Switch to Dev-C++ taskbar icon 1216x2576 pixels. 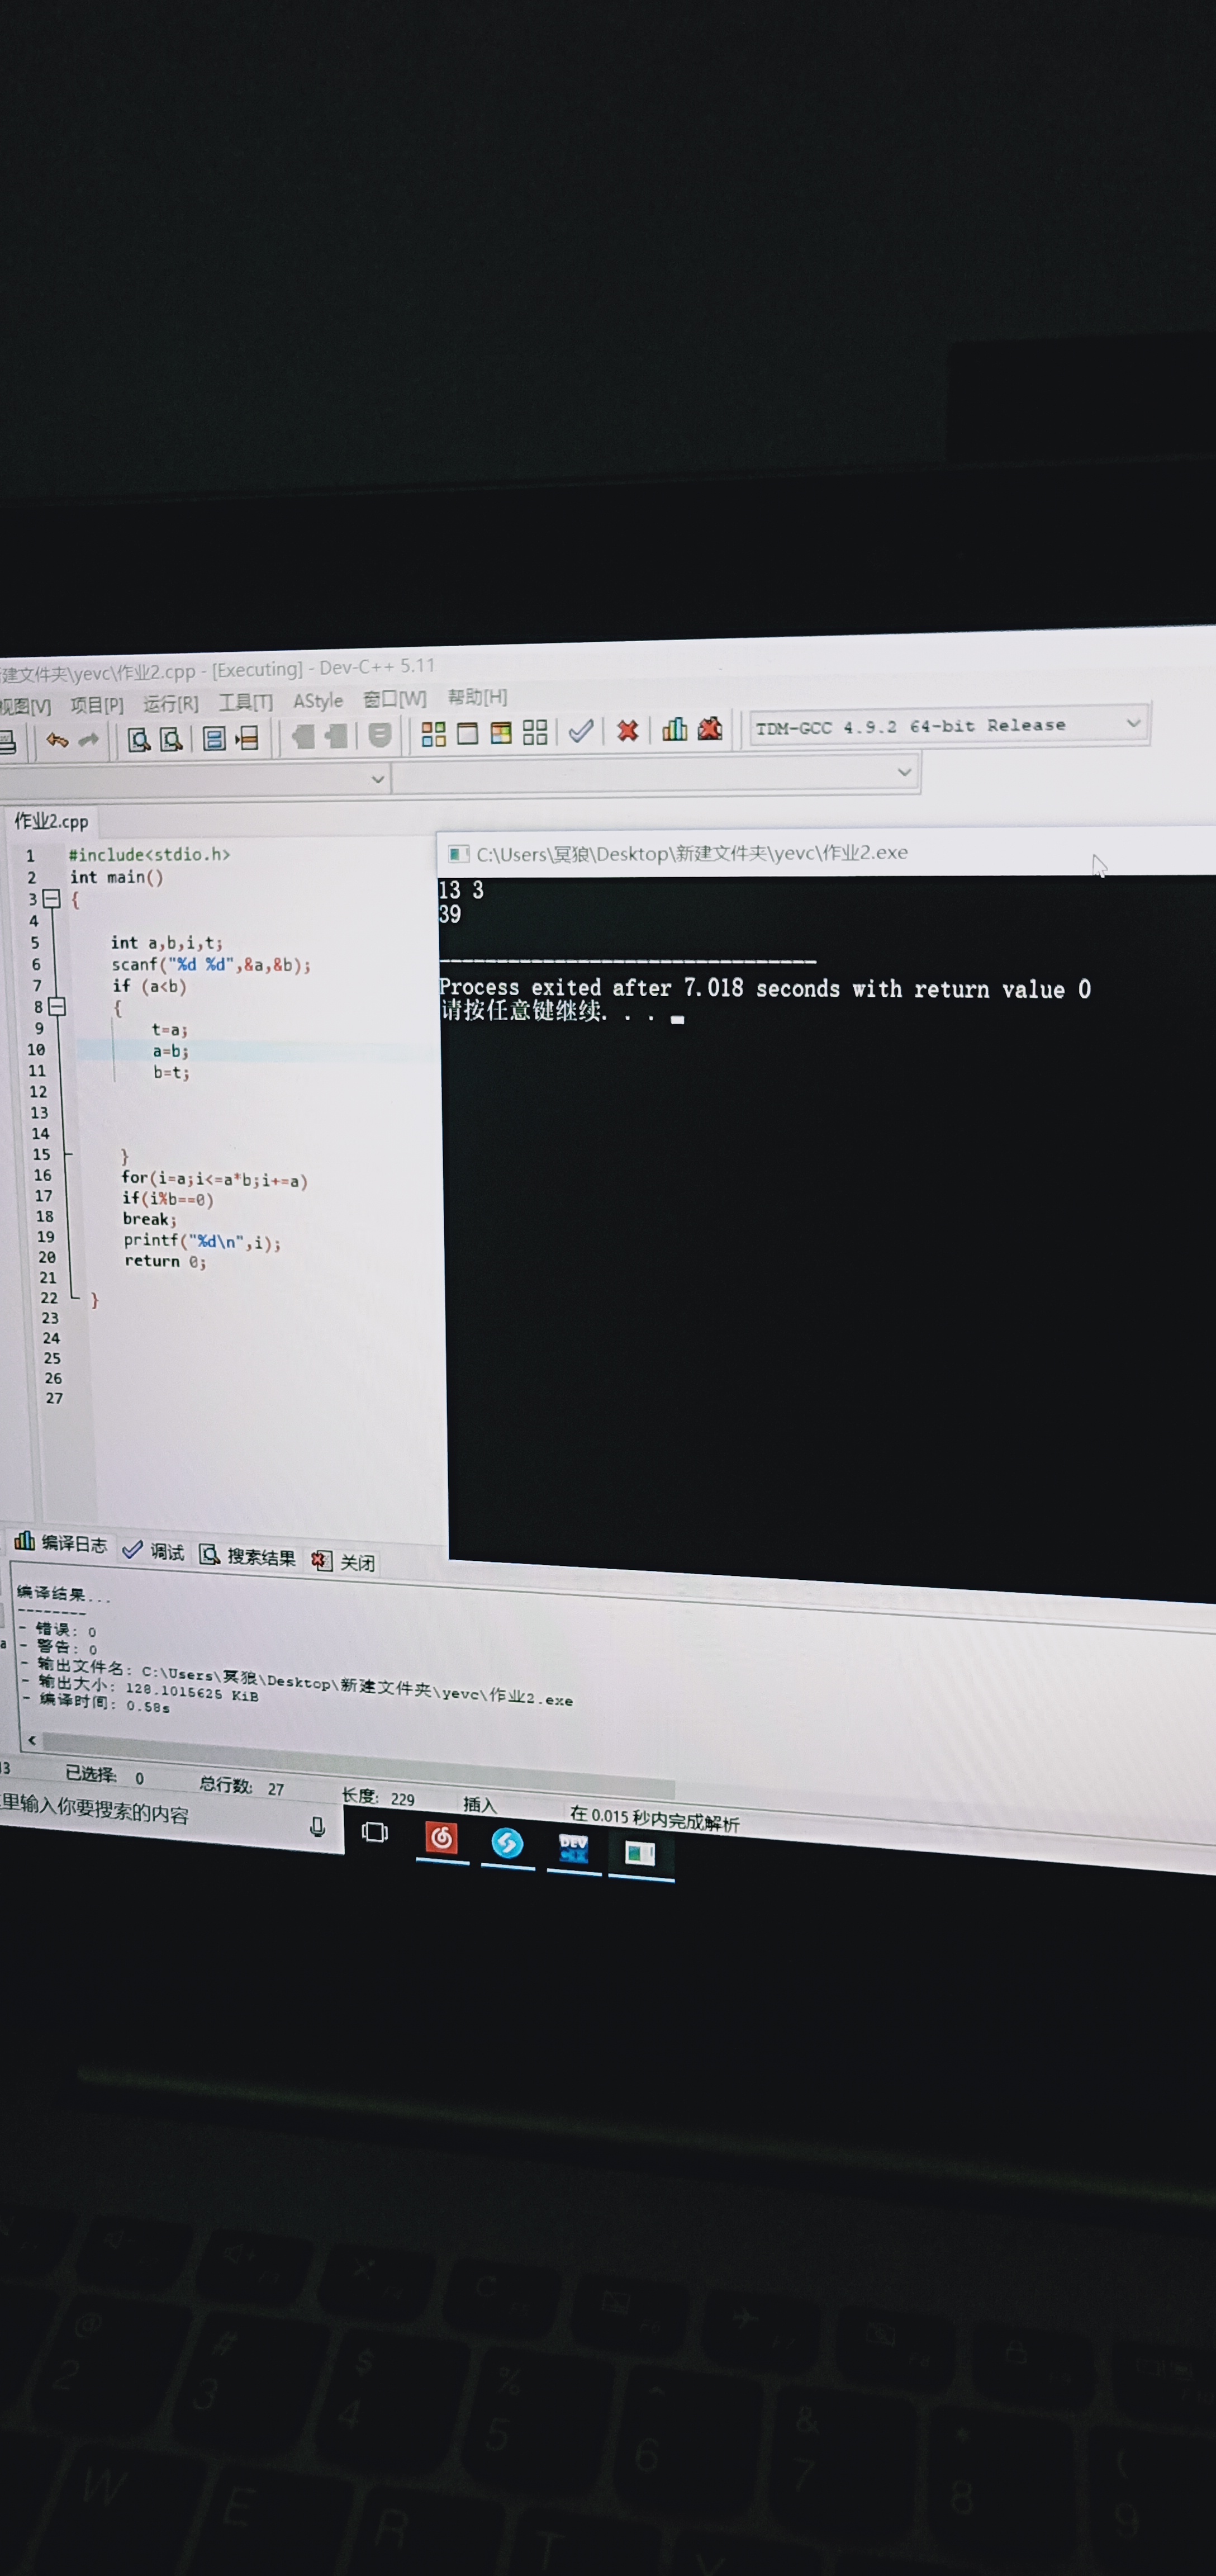[573, 1848]
